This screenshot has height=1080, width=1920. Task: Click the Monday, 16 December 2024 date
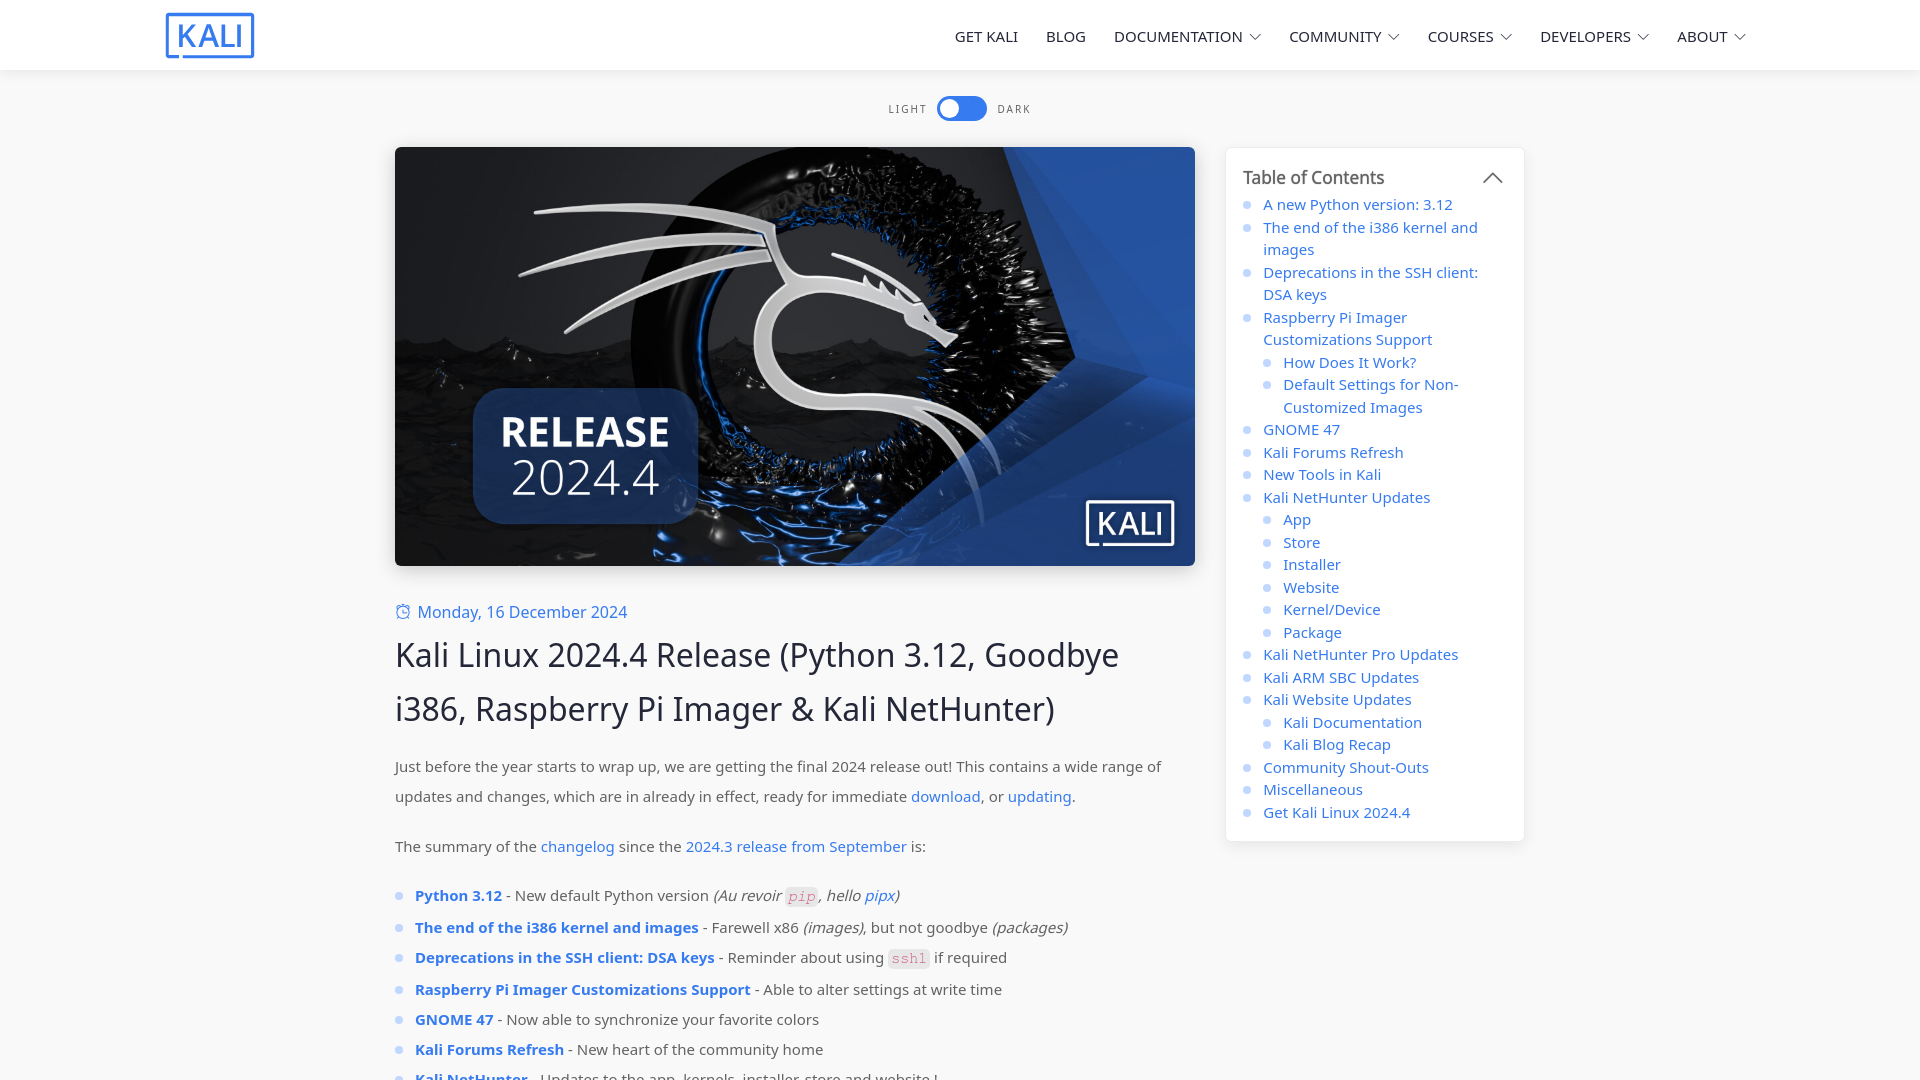(522, 612)
